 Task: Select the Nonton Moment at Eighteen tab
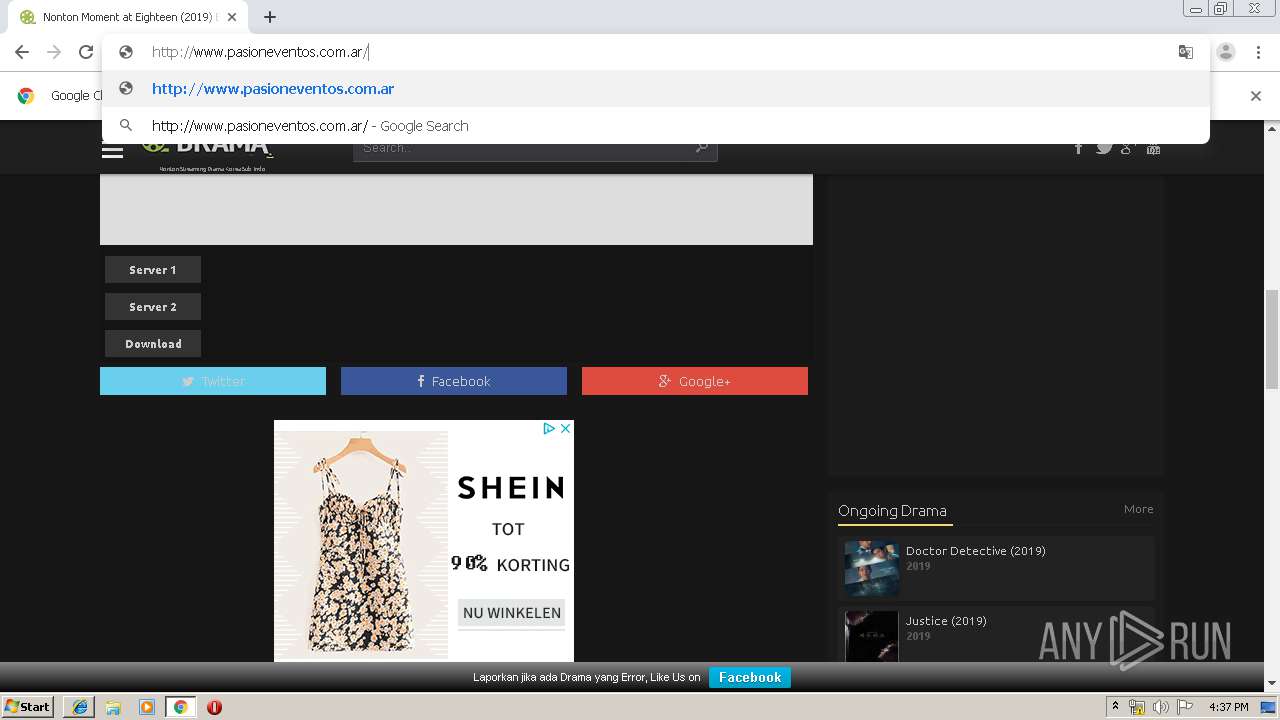(x=128, y=17)
